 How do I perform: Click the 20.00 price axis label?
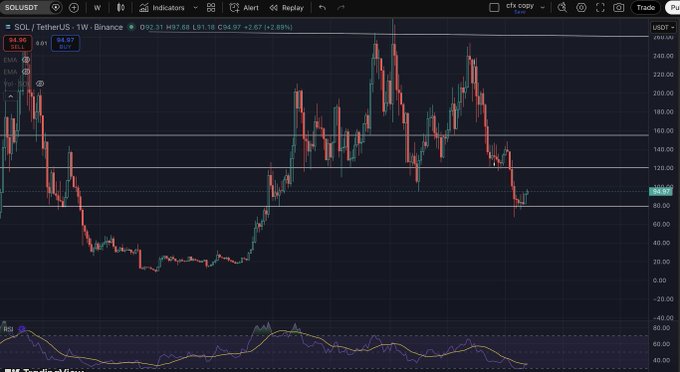pos(663,261)
